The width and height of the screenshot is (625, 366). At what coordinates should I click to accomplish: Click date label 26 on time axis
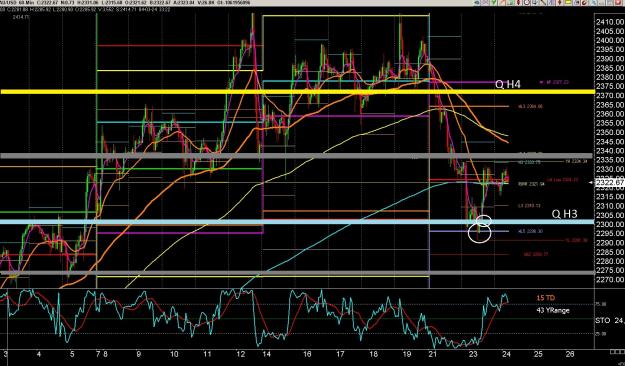[x=570, y=354]
